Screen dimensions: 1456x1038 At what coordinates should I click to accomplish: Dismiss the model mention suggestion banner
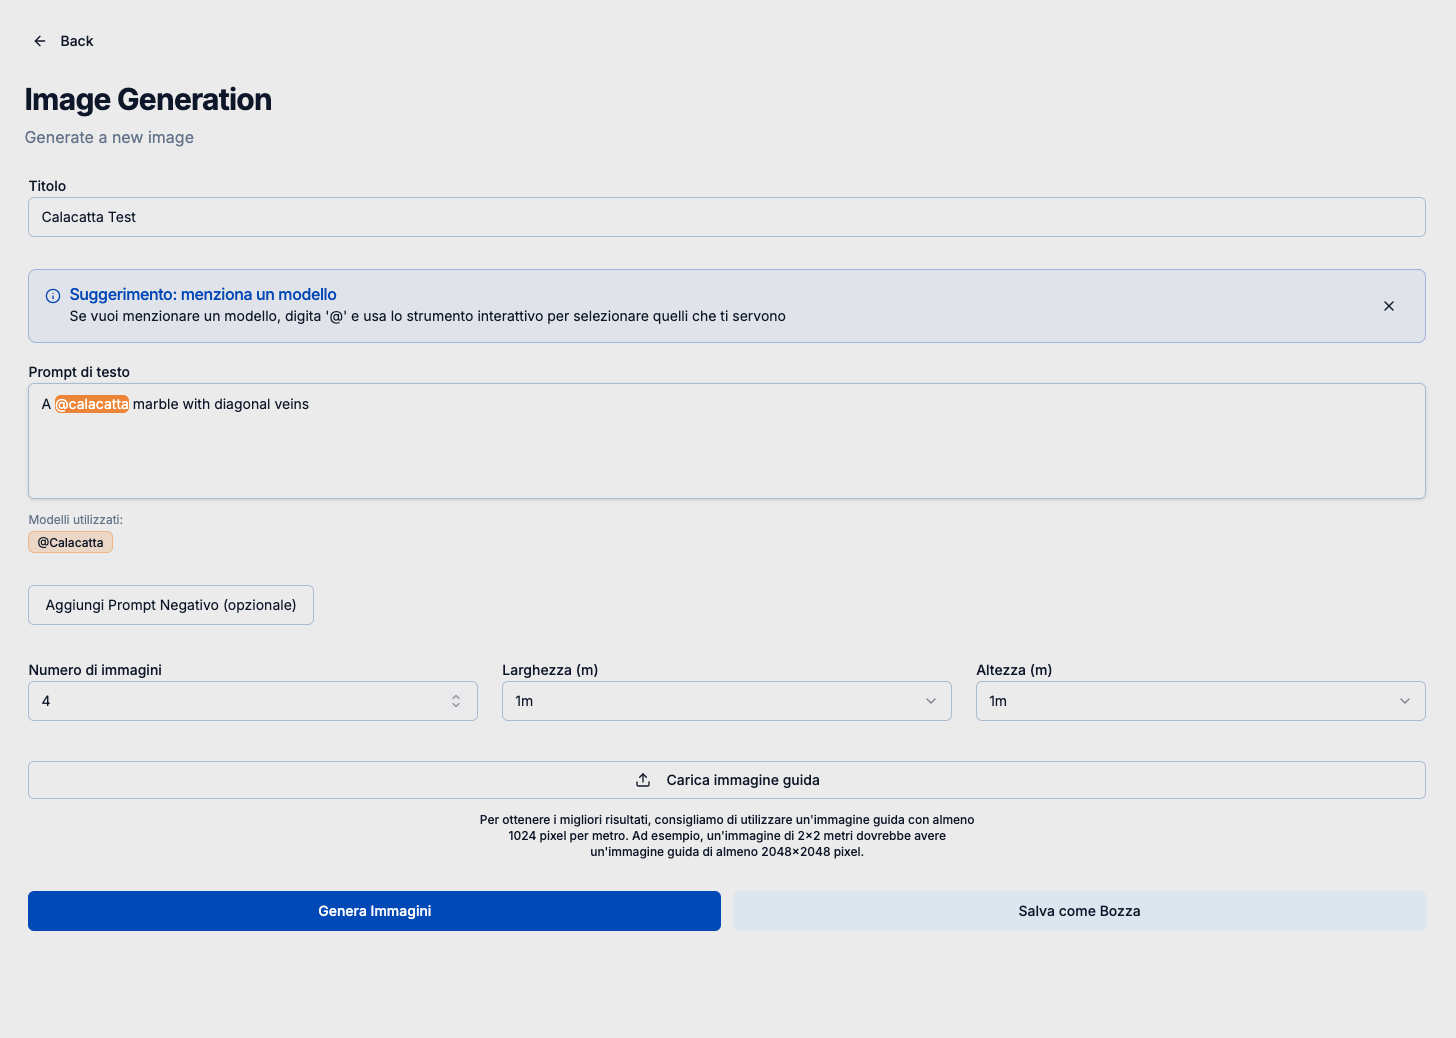pos(1388,306)
